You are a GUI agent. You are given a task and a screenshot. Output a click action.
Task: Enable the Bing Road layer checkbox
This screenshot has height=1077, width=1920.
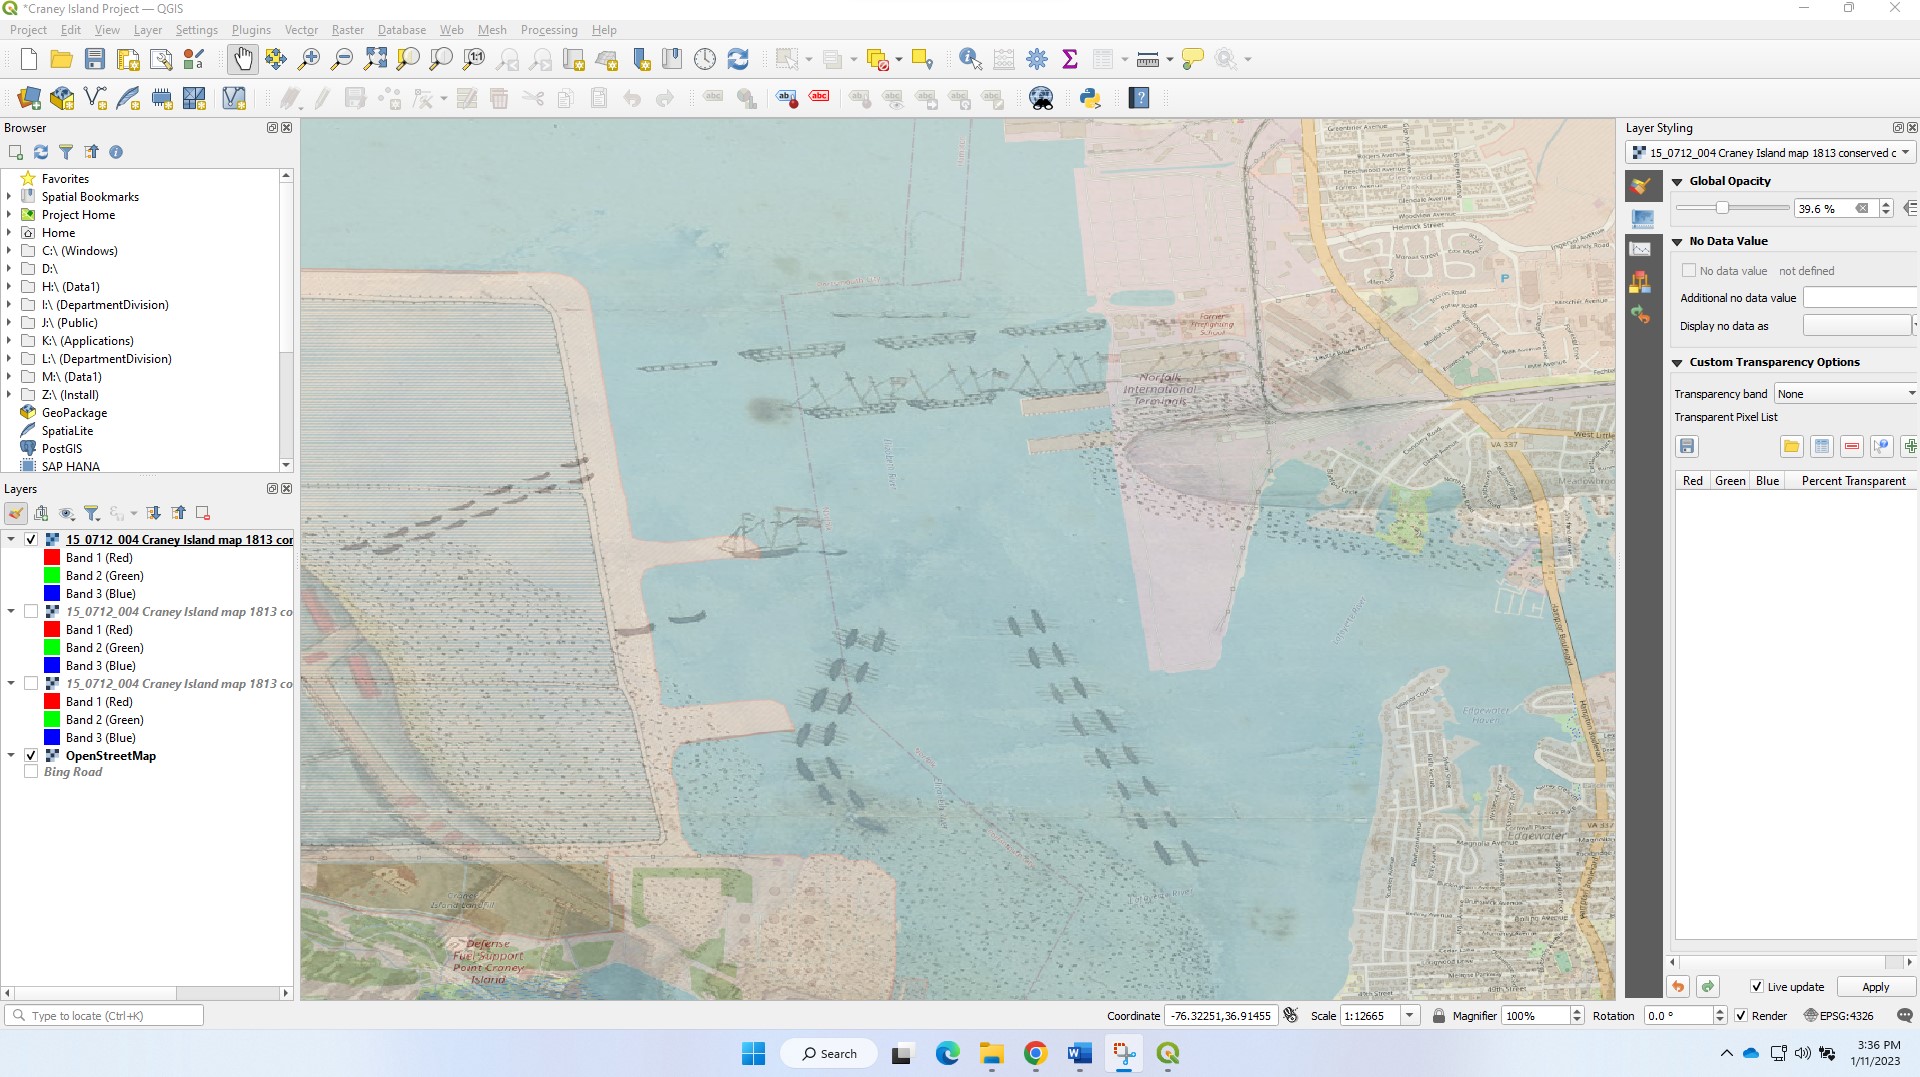31,772
